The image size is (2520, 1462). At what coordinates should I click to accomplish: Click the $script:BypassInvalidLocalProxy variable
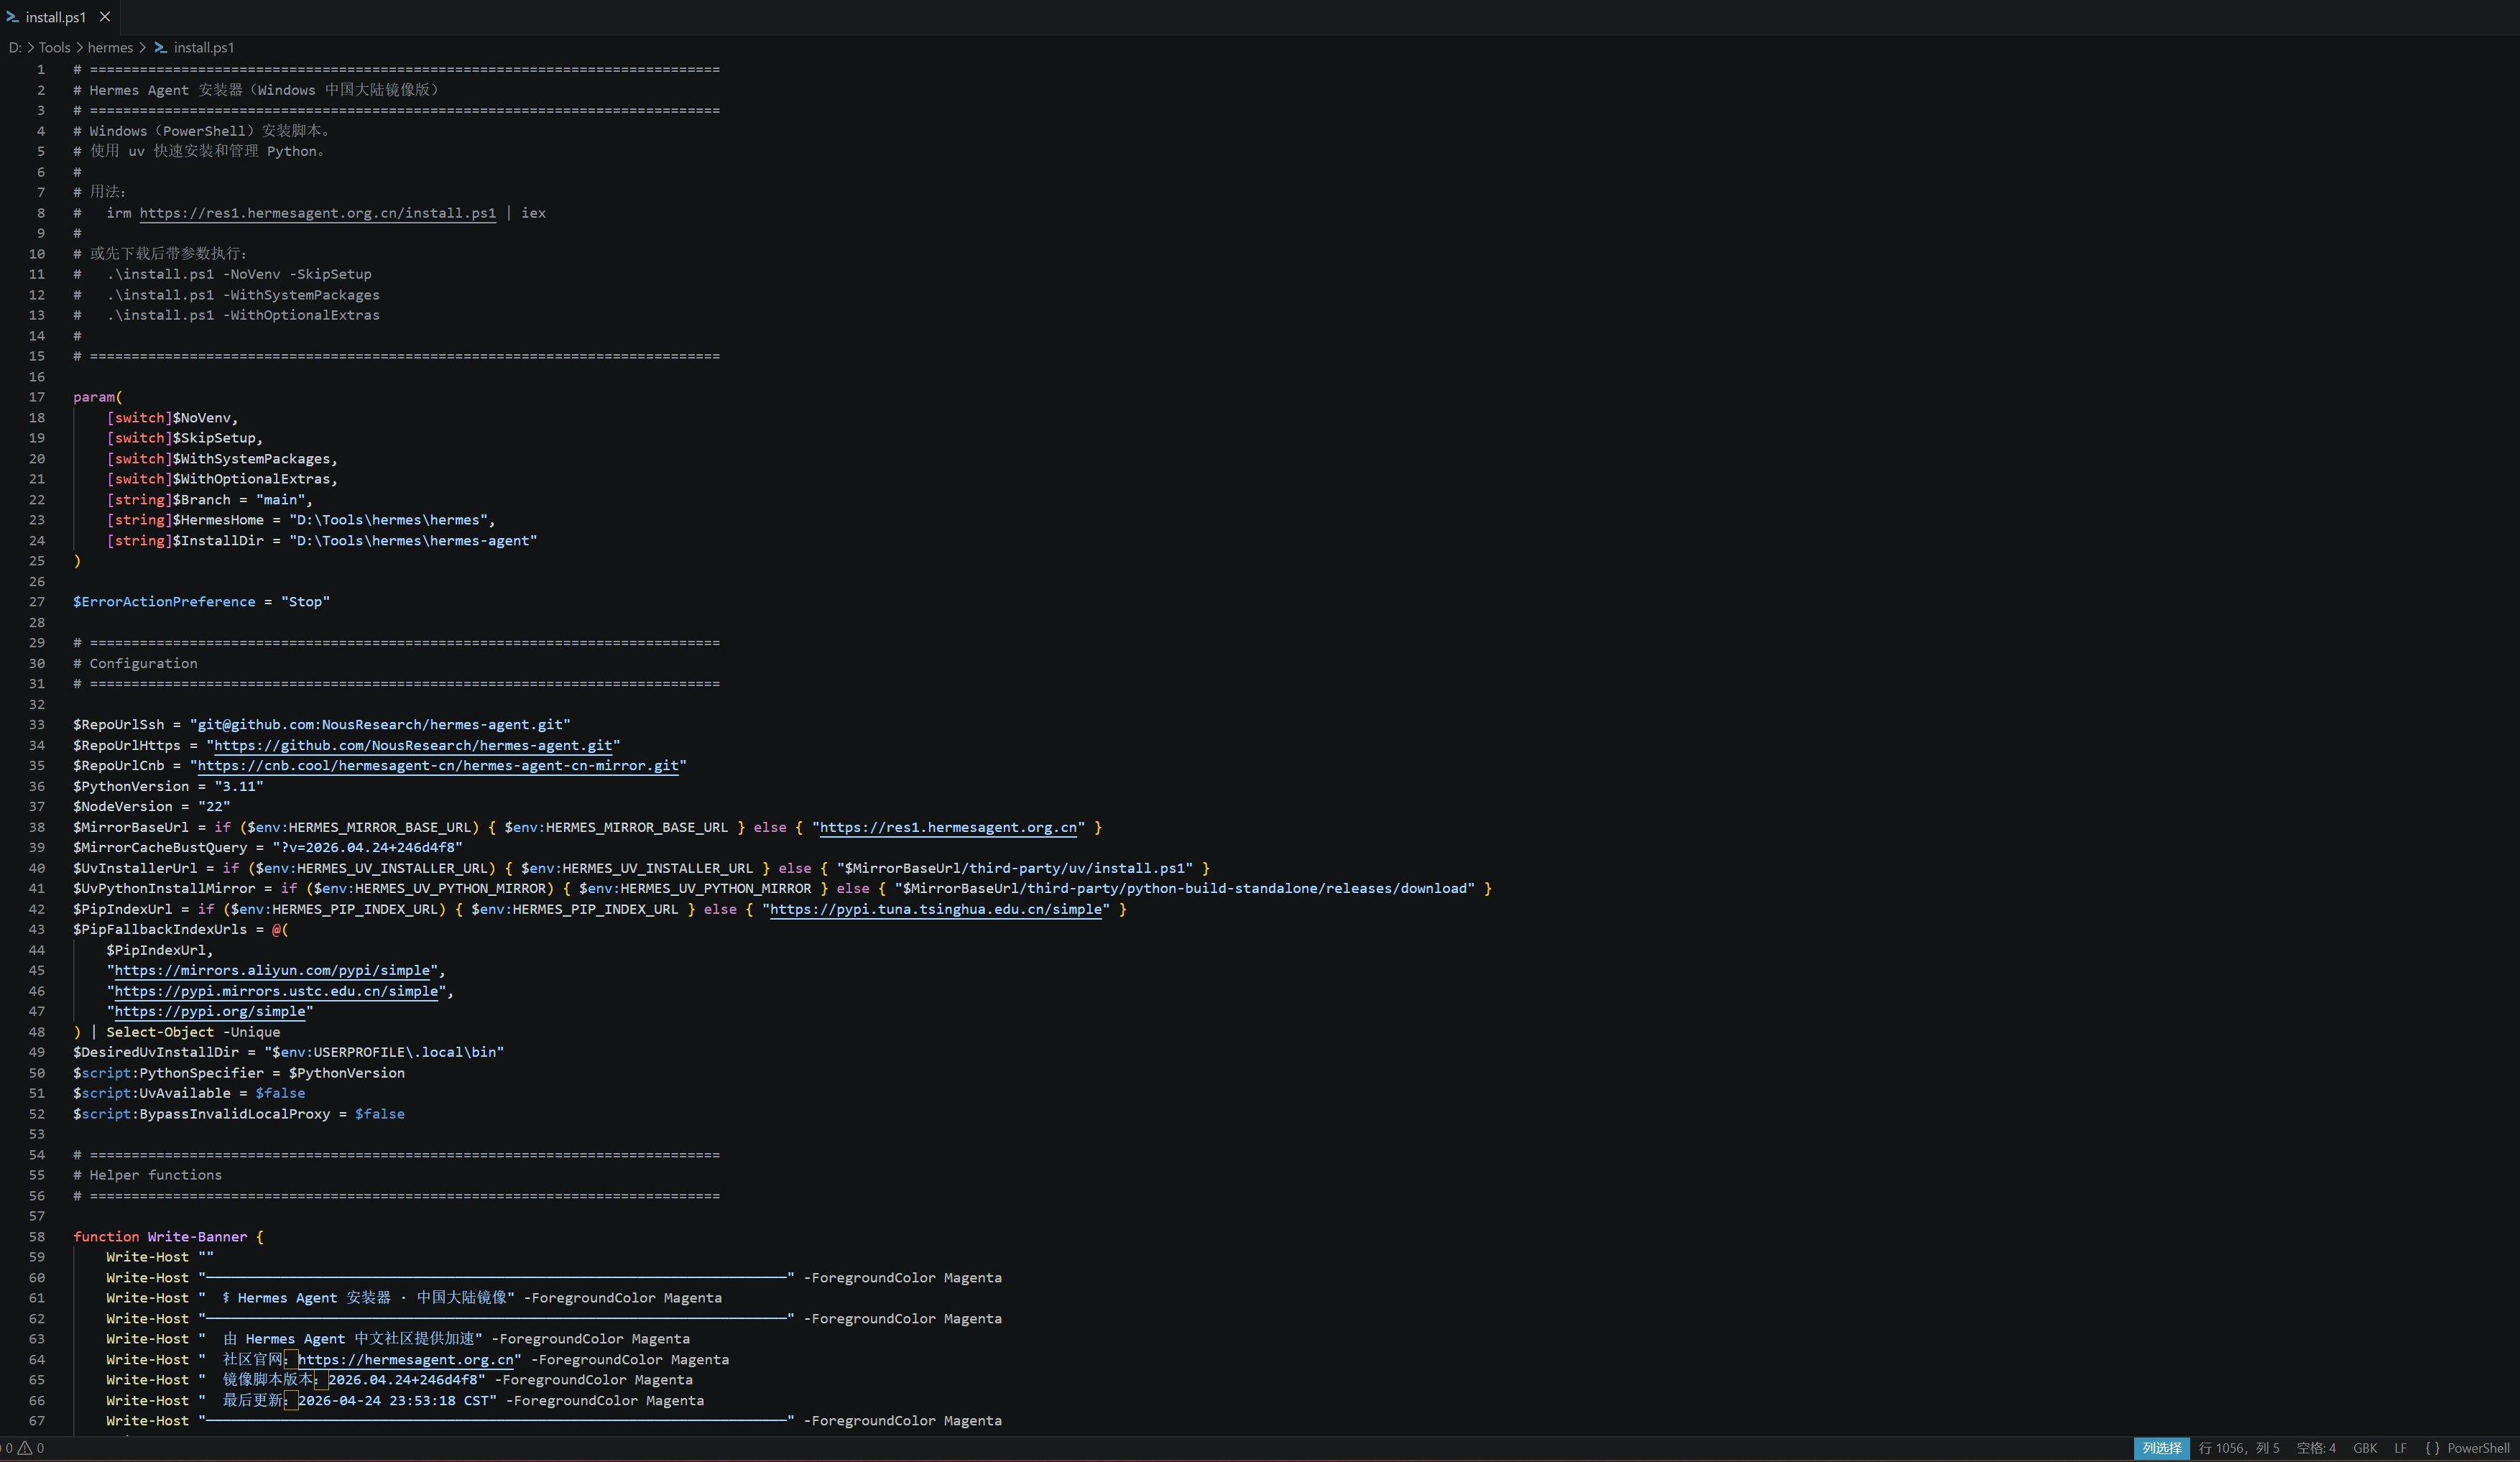coord(201,1114)
